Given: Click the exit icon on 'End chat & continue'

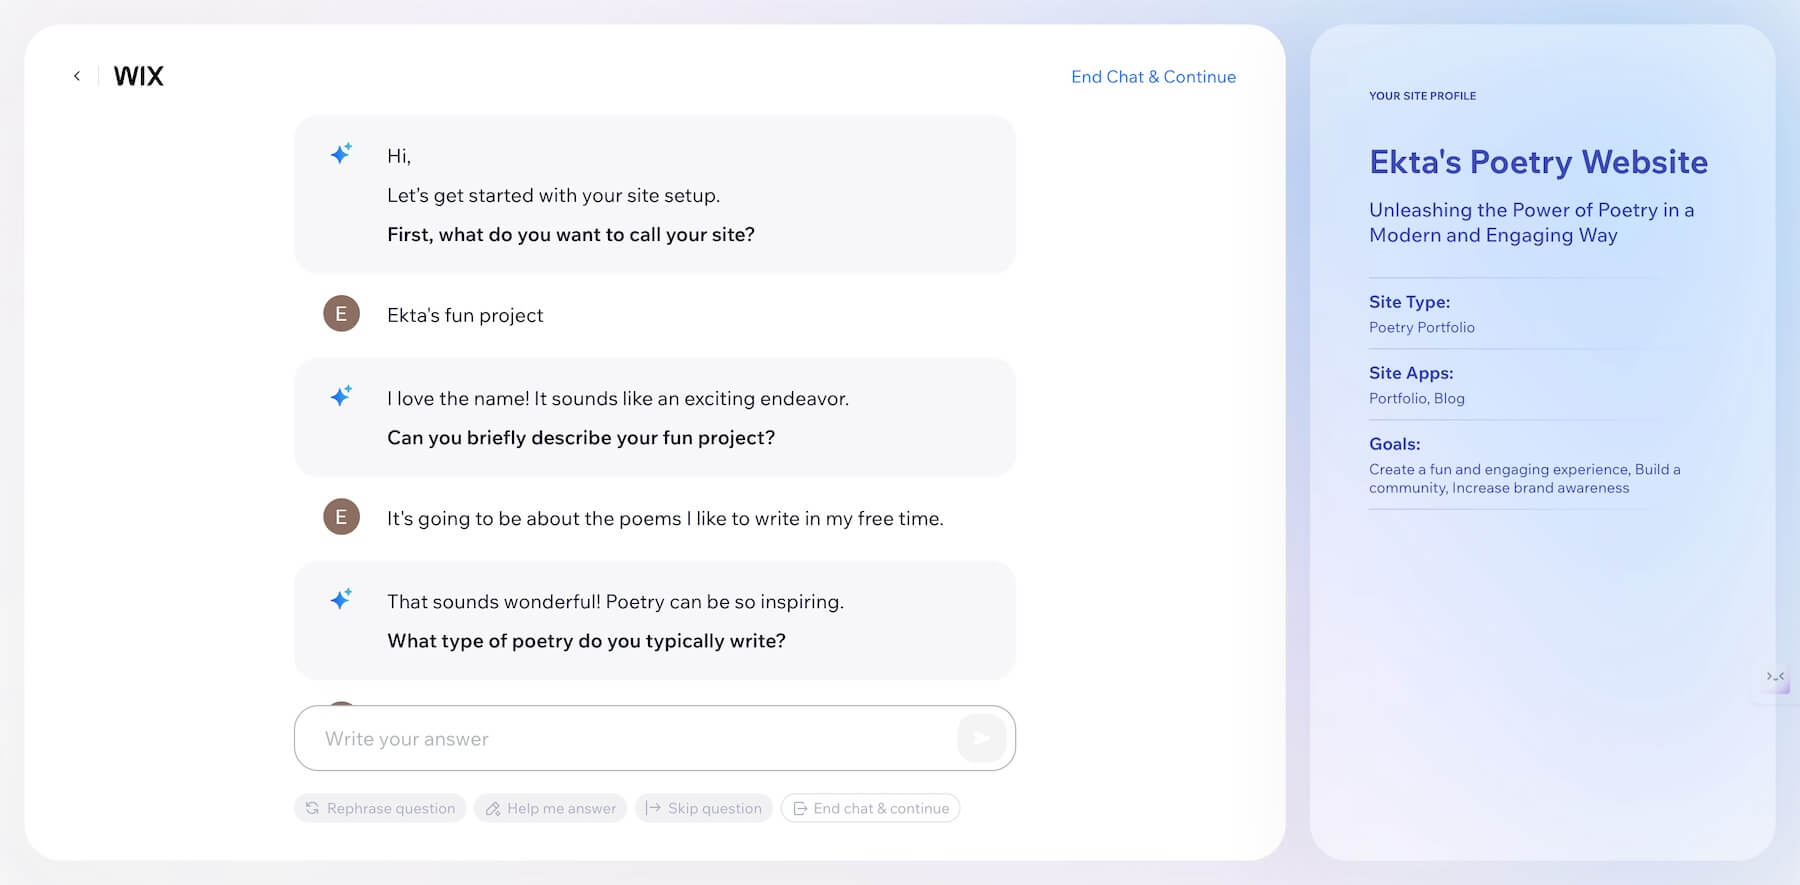Looking at the screenshot, I should click(x=800, y=808).
